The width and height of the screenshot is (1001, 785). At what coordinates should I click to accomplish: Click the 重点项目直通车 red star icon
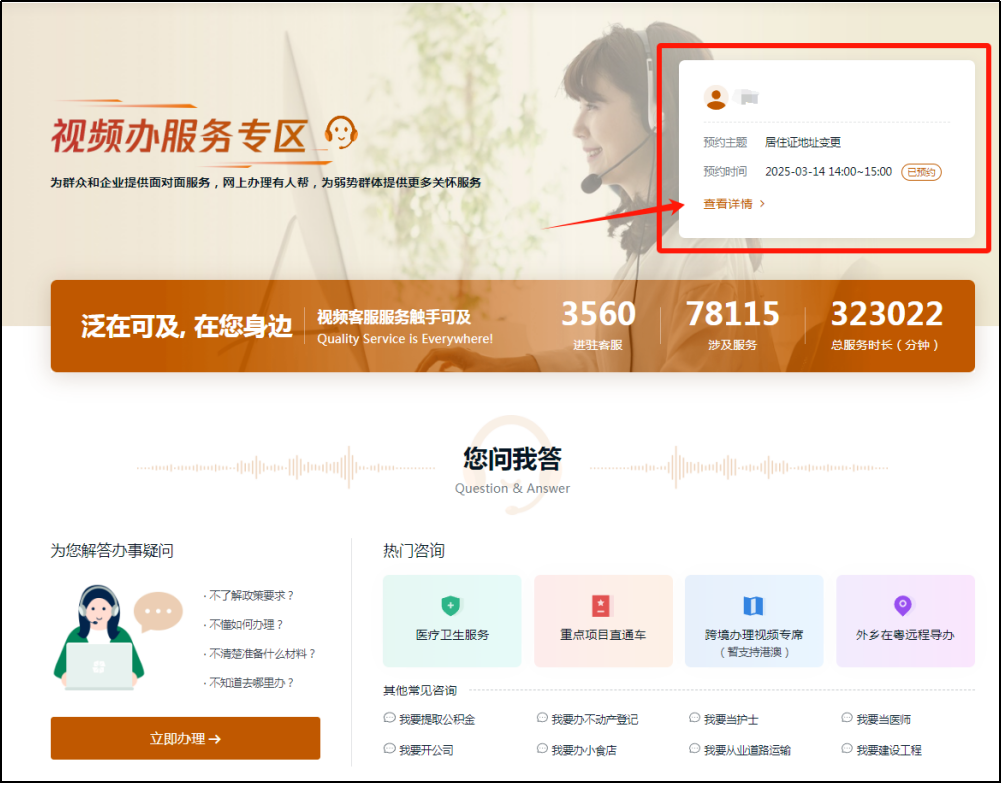click(x=603, y=602)
